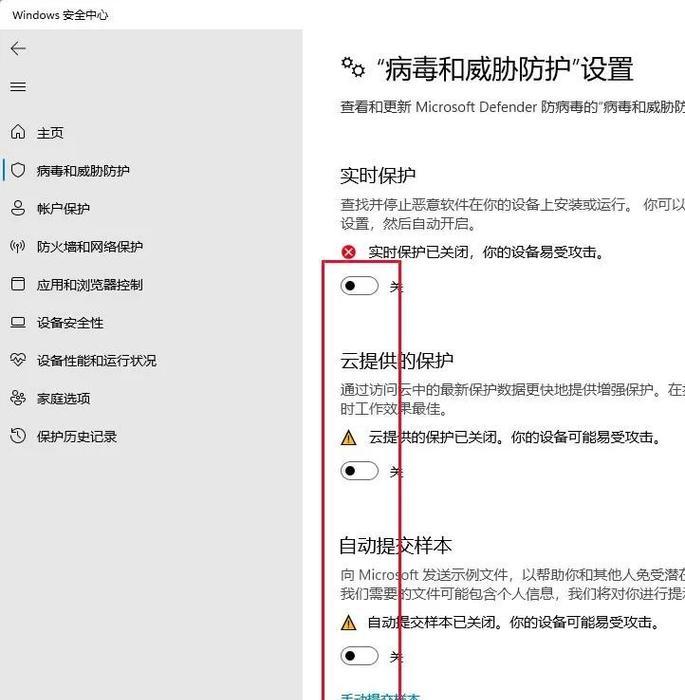Click the clock icon for 保护历史记录
Screen dimensions: 685x700
(x=18, y=436)
